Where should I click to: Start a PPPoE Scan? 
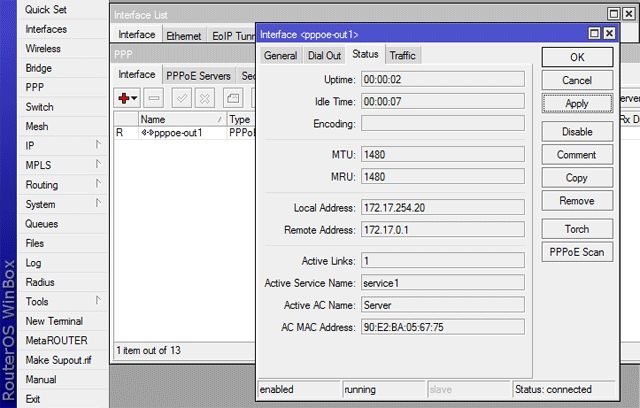(576, 253)
